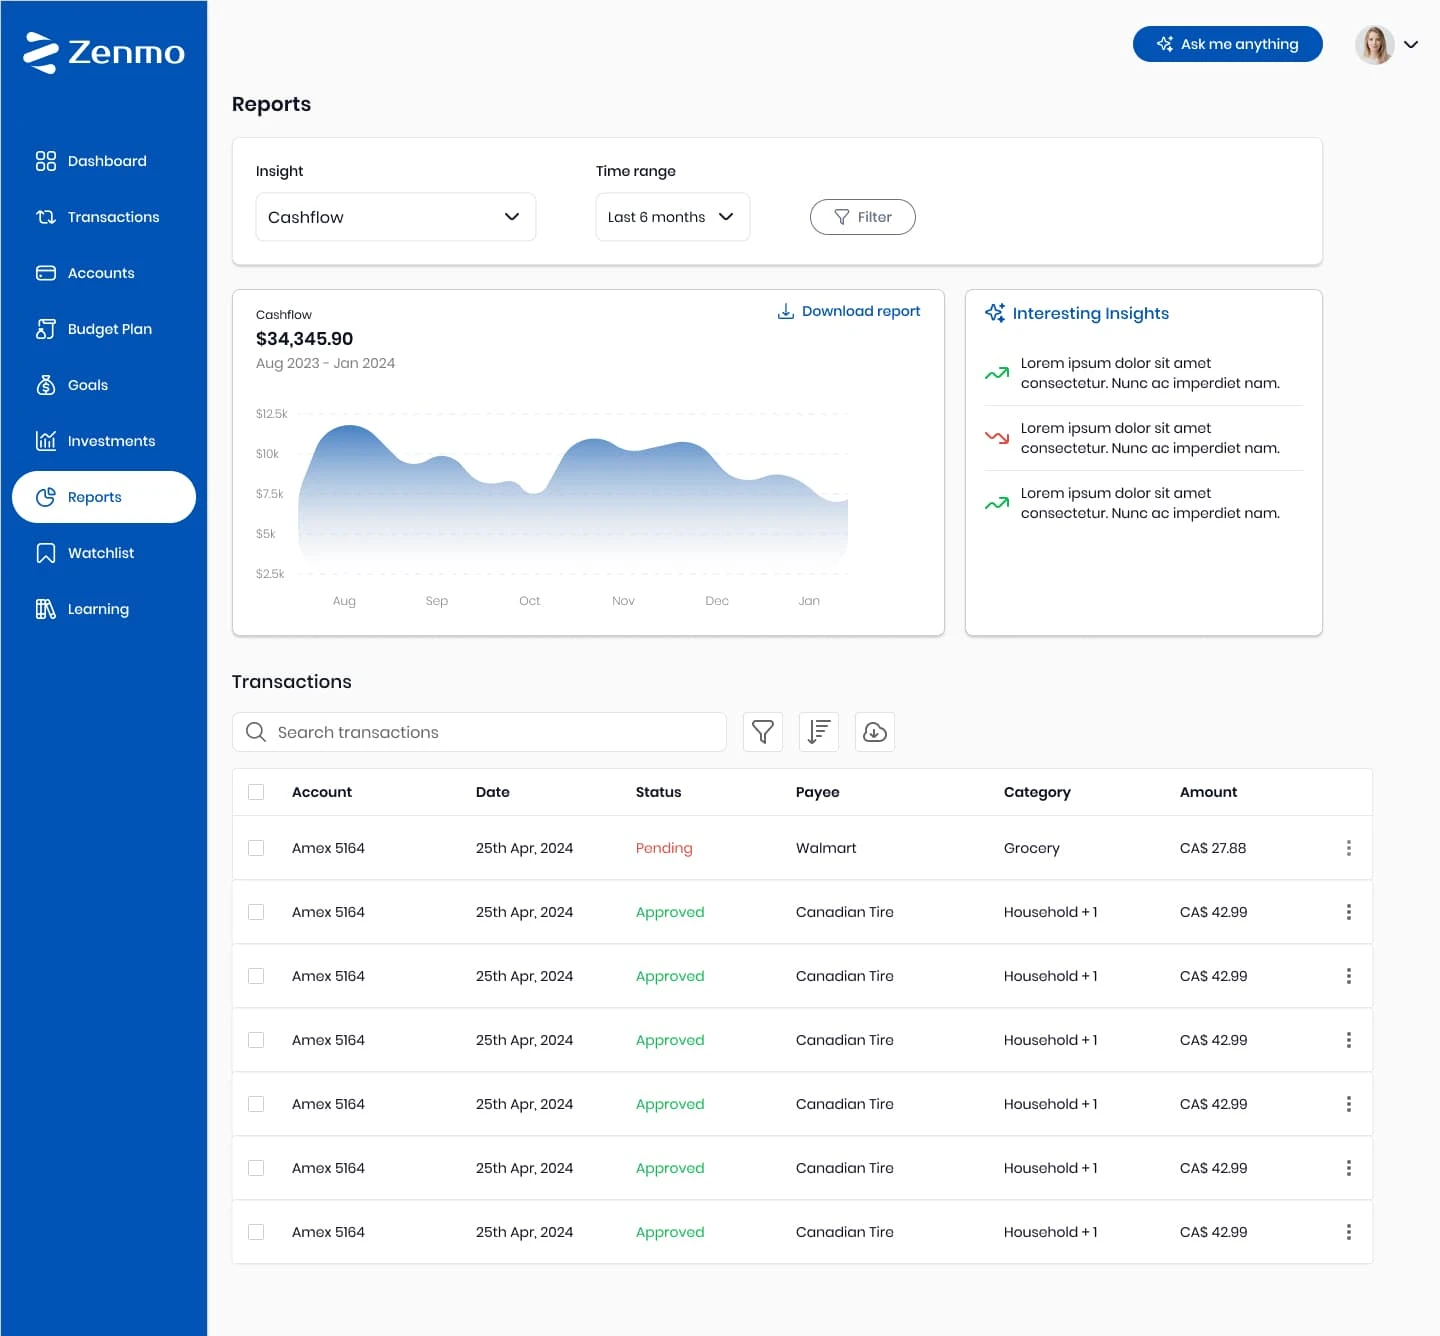Check the last Canadian Tire row checkbox
1440x1336 pixels.
click(x=256, y=1232)
